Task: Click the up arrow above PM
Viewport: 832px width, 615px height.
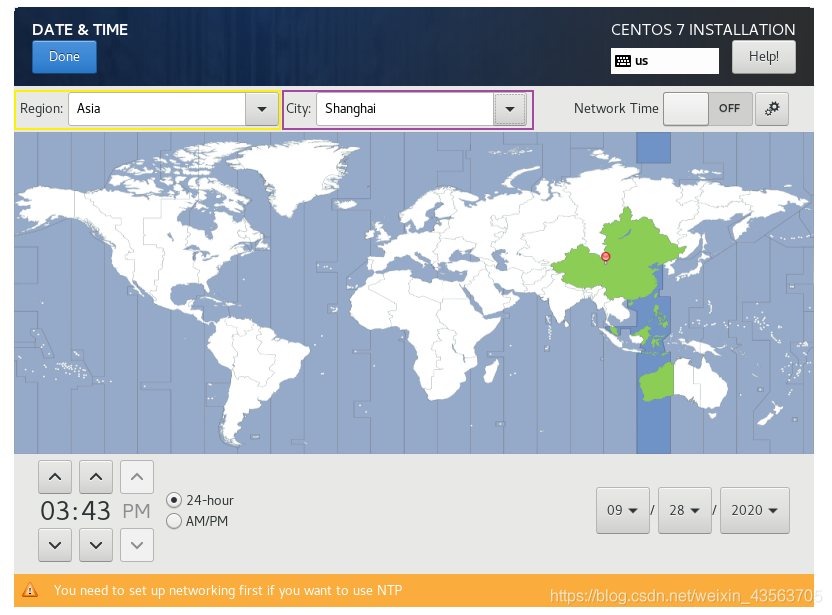Action: point(137,477)
